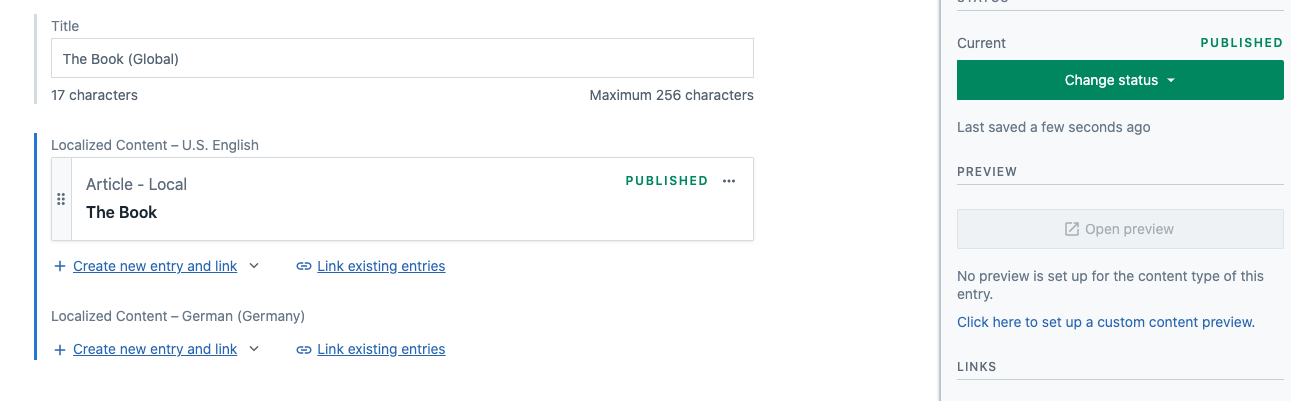The height and width of the screenshot is (401, 1291).
Task: Click 'Link existing entries' for German (Germany)
Action: pyautogui.click(x=381, y=349)
